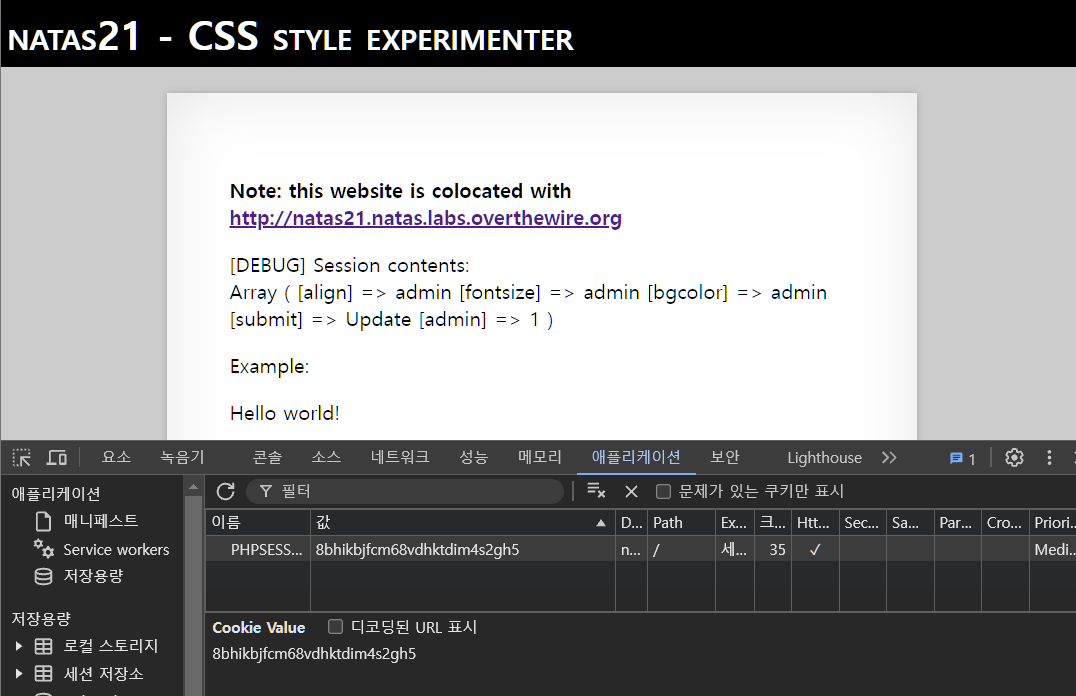Check the 디코딩된 URL 표시 checkbox
The width and height of the screenshot is (1076, 696).
335,627
